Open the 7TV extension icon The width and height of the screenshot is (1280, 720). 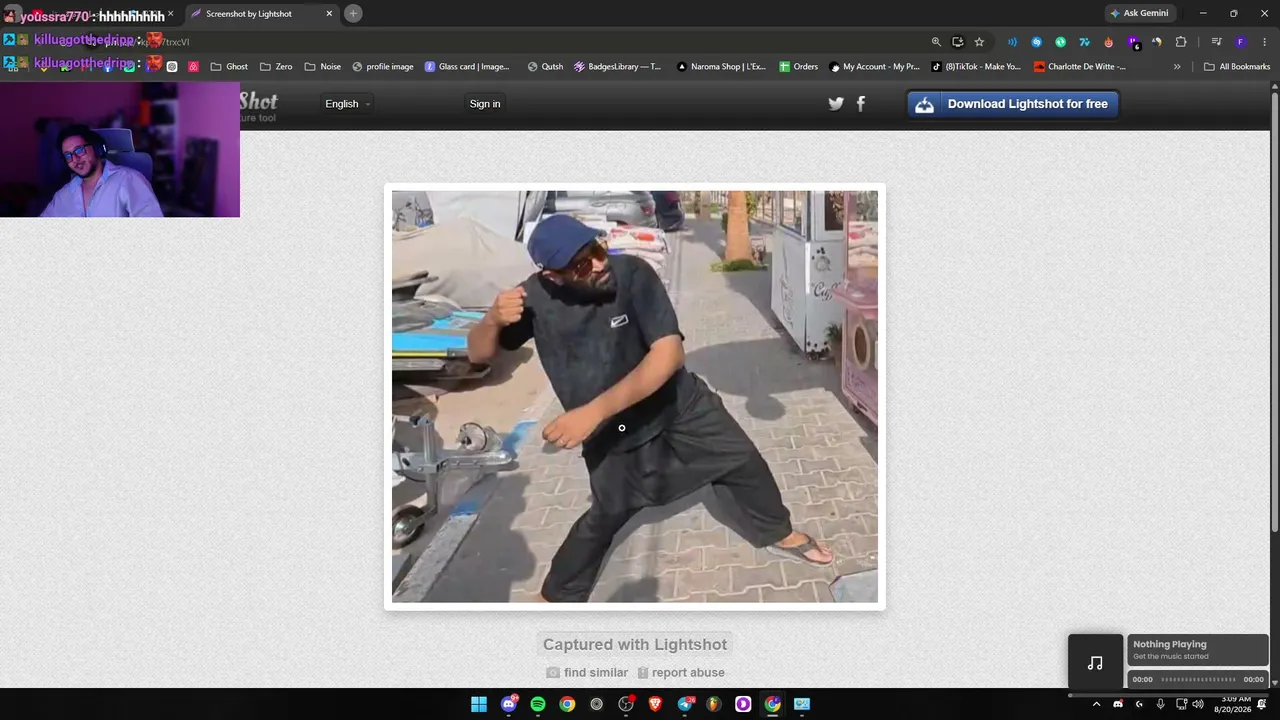pyautogui.click(x=1084, y=42)
